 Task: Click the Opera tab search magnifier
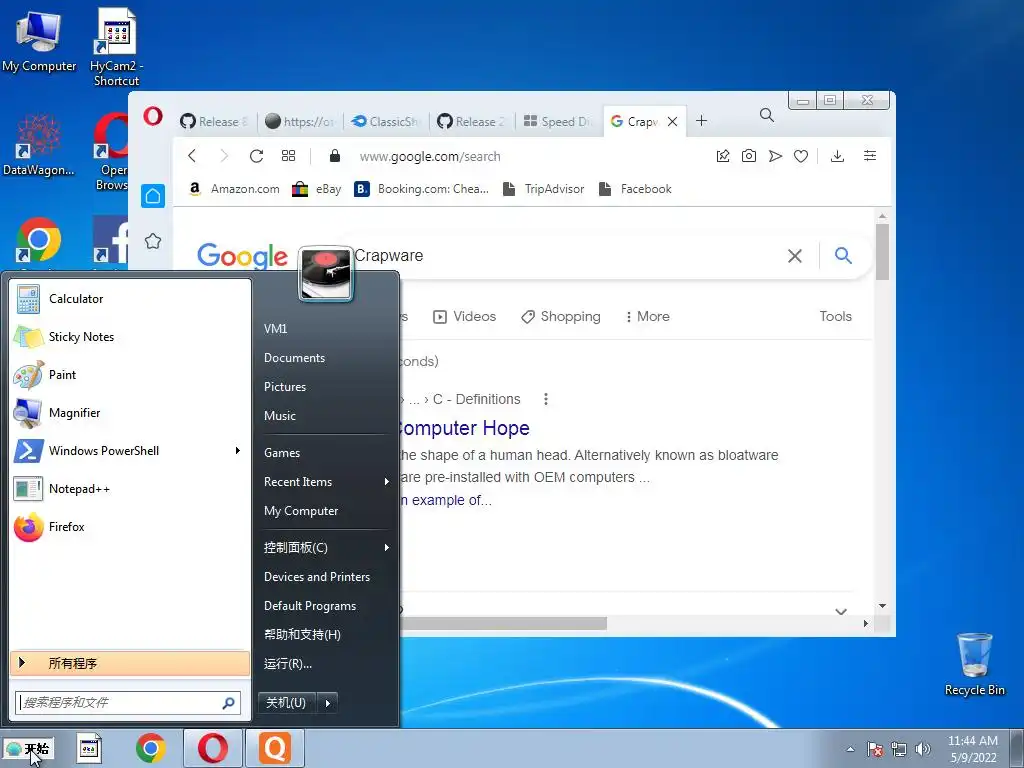pyautogui.click(x=767, y=116)
